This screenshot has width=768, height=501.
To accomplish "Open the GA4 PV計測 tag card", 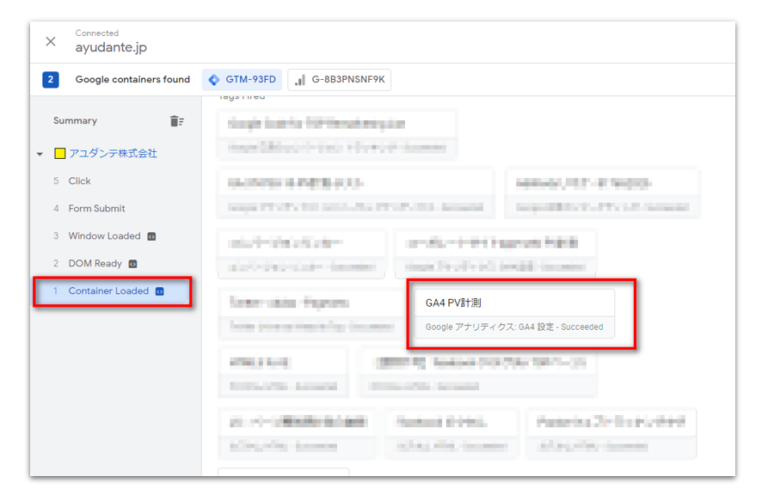I will click(x=514, y=314).
